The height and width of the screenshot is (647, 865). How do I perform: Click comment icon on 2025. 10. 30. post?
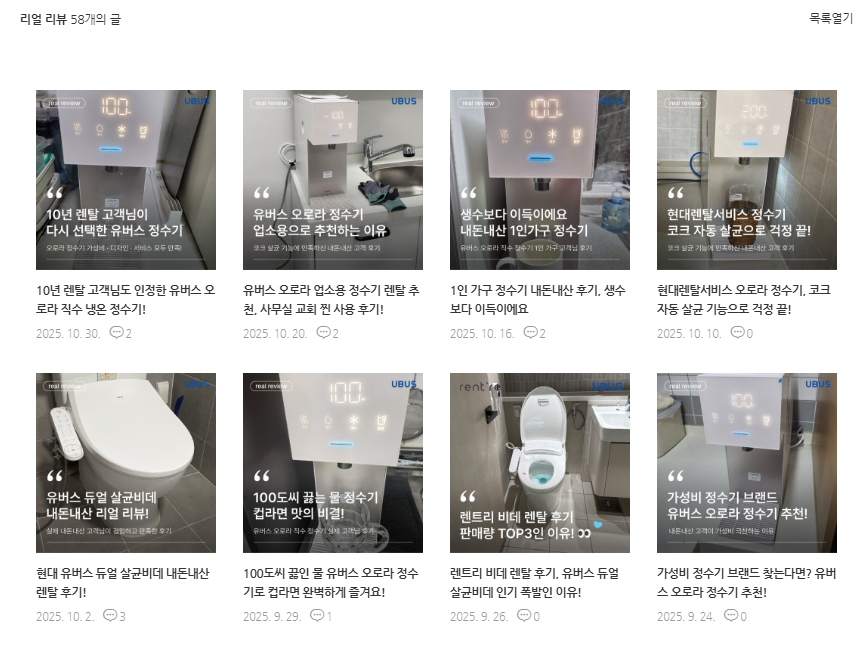(116, 332)
